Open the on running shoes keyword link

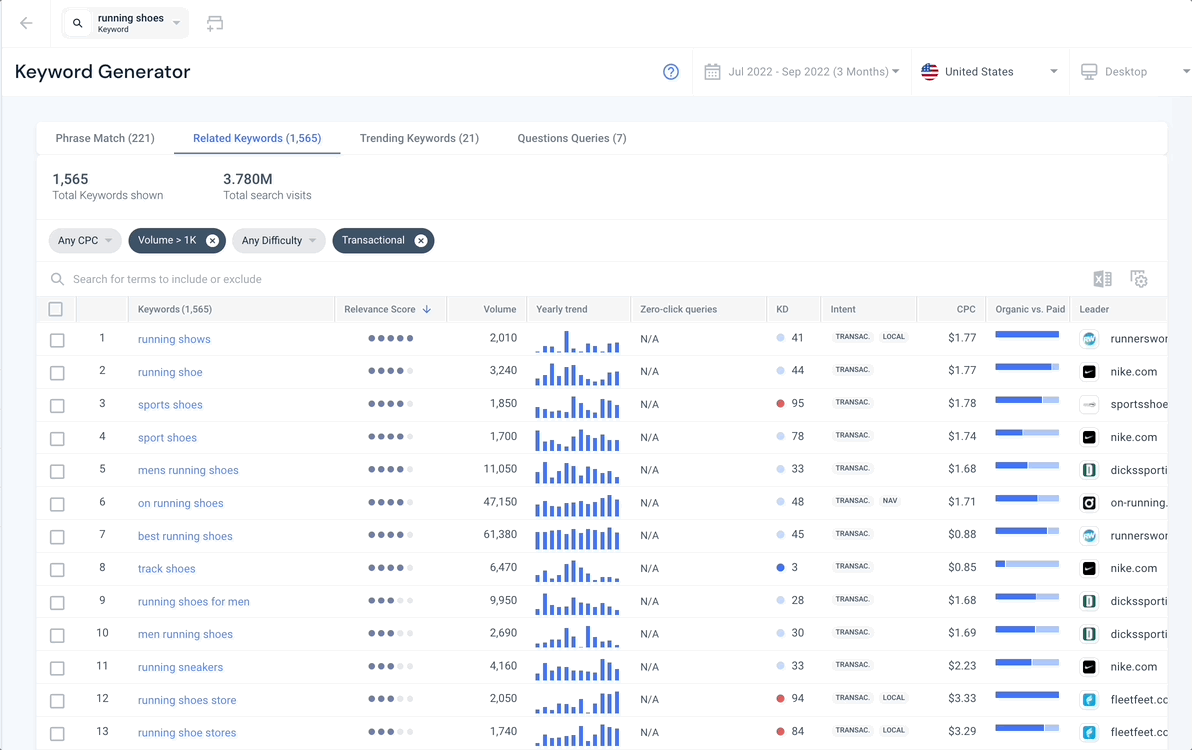pyautogui.click(x=181, y=504)
